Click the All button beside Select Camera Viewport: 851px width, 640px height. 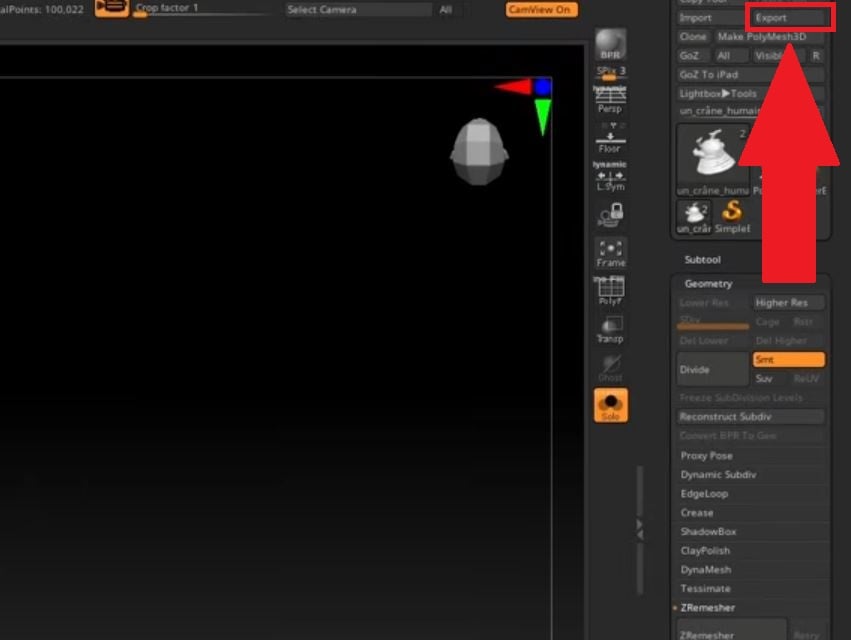tap(446, 10)
